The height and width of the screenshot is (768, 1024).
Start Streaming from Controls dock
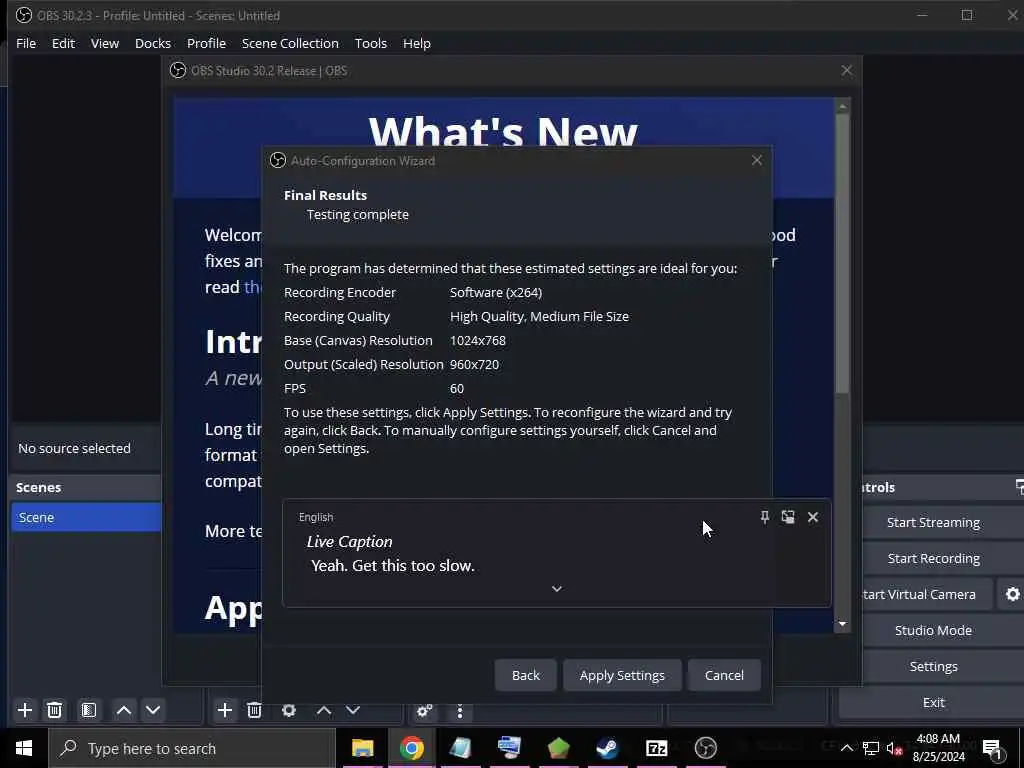pos(933,522)
